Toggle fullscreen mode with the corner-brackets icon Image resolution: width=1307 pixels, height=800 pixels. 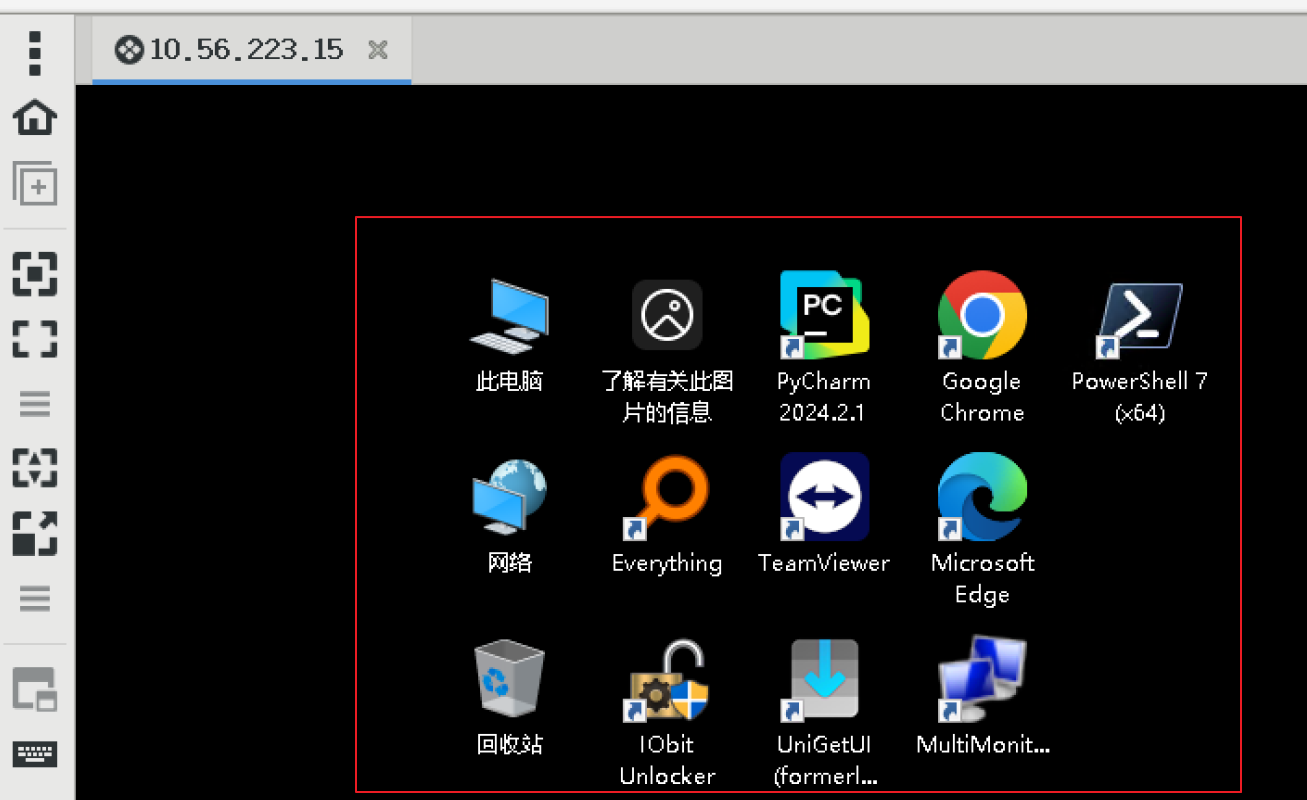(35, 339)
